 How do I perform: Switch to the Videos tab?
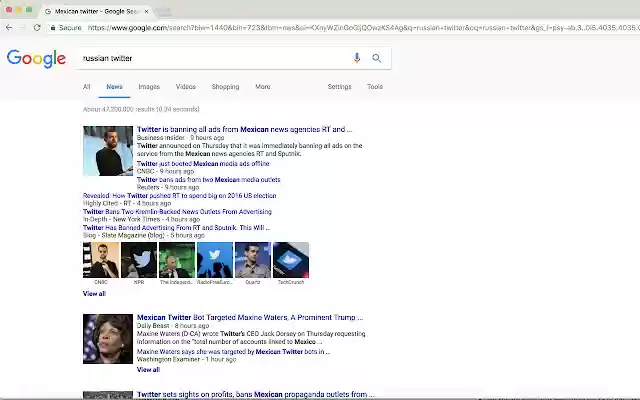[186, 87]
